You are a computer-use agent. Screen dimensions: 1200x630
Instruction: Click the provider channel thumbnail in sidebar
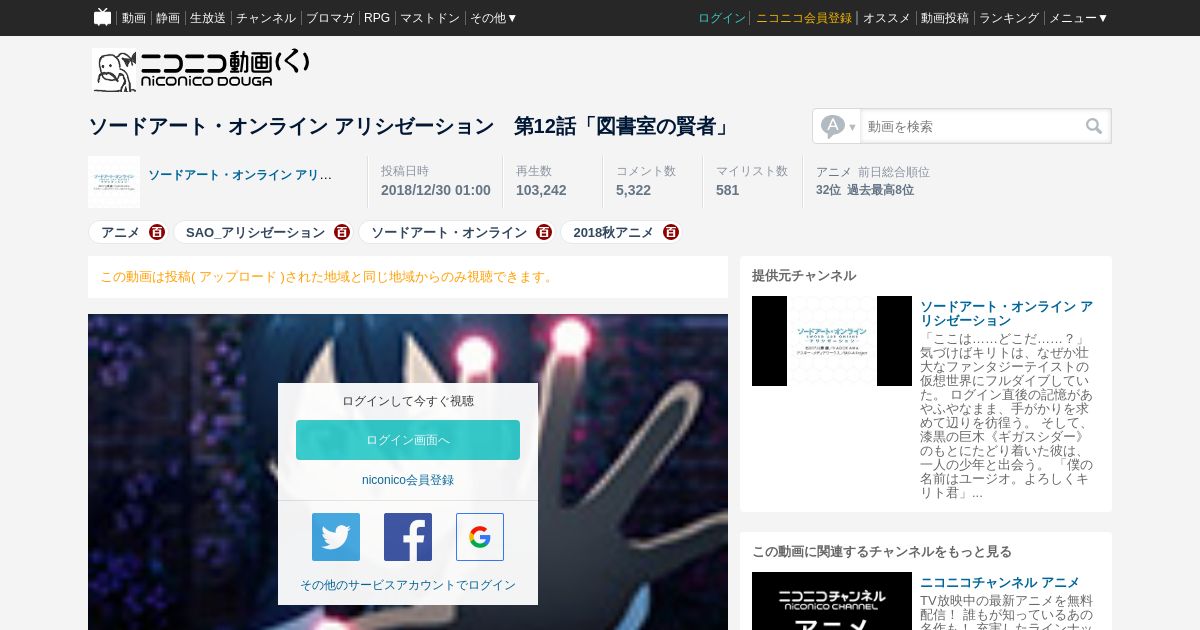(x=832, y=341)
